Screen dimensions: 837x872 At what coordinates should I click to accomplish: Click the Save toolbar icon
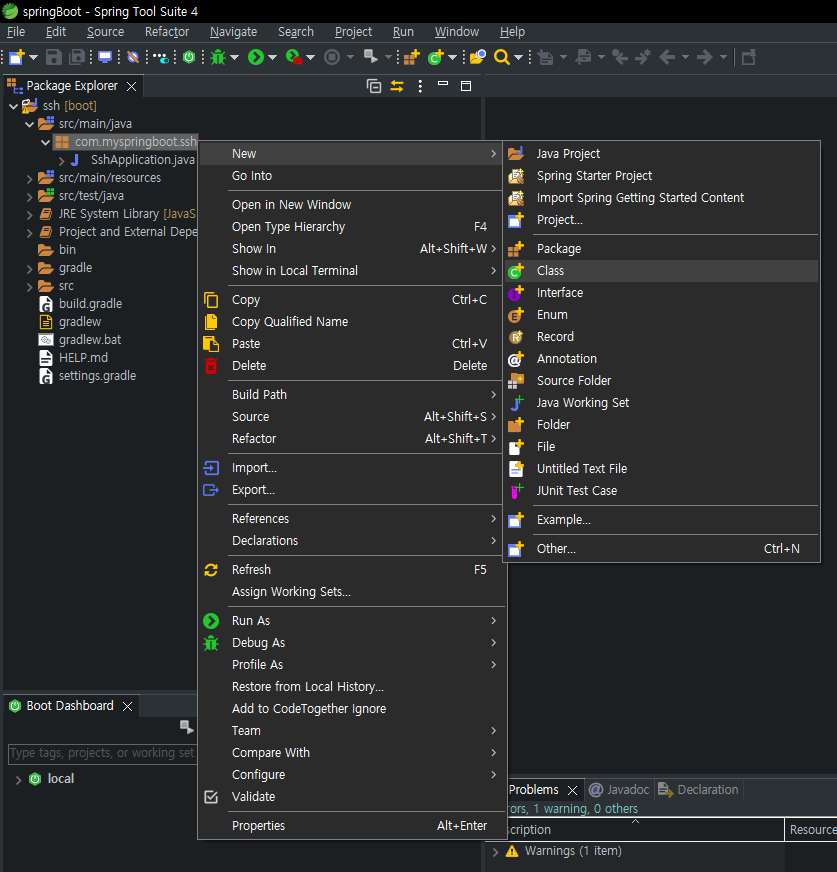pos(53,57)
